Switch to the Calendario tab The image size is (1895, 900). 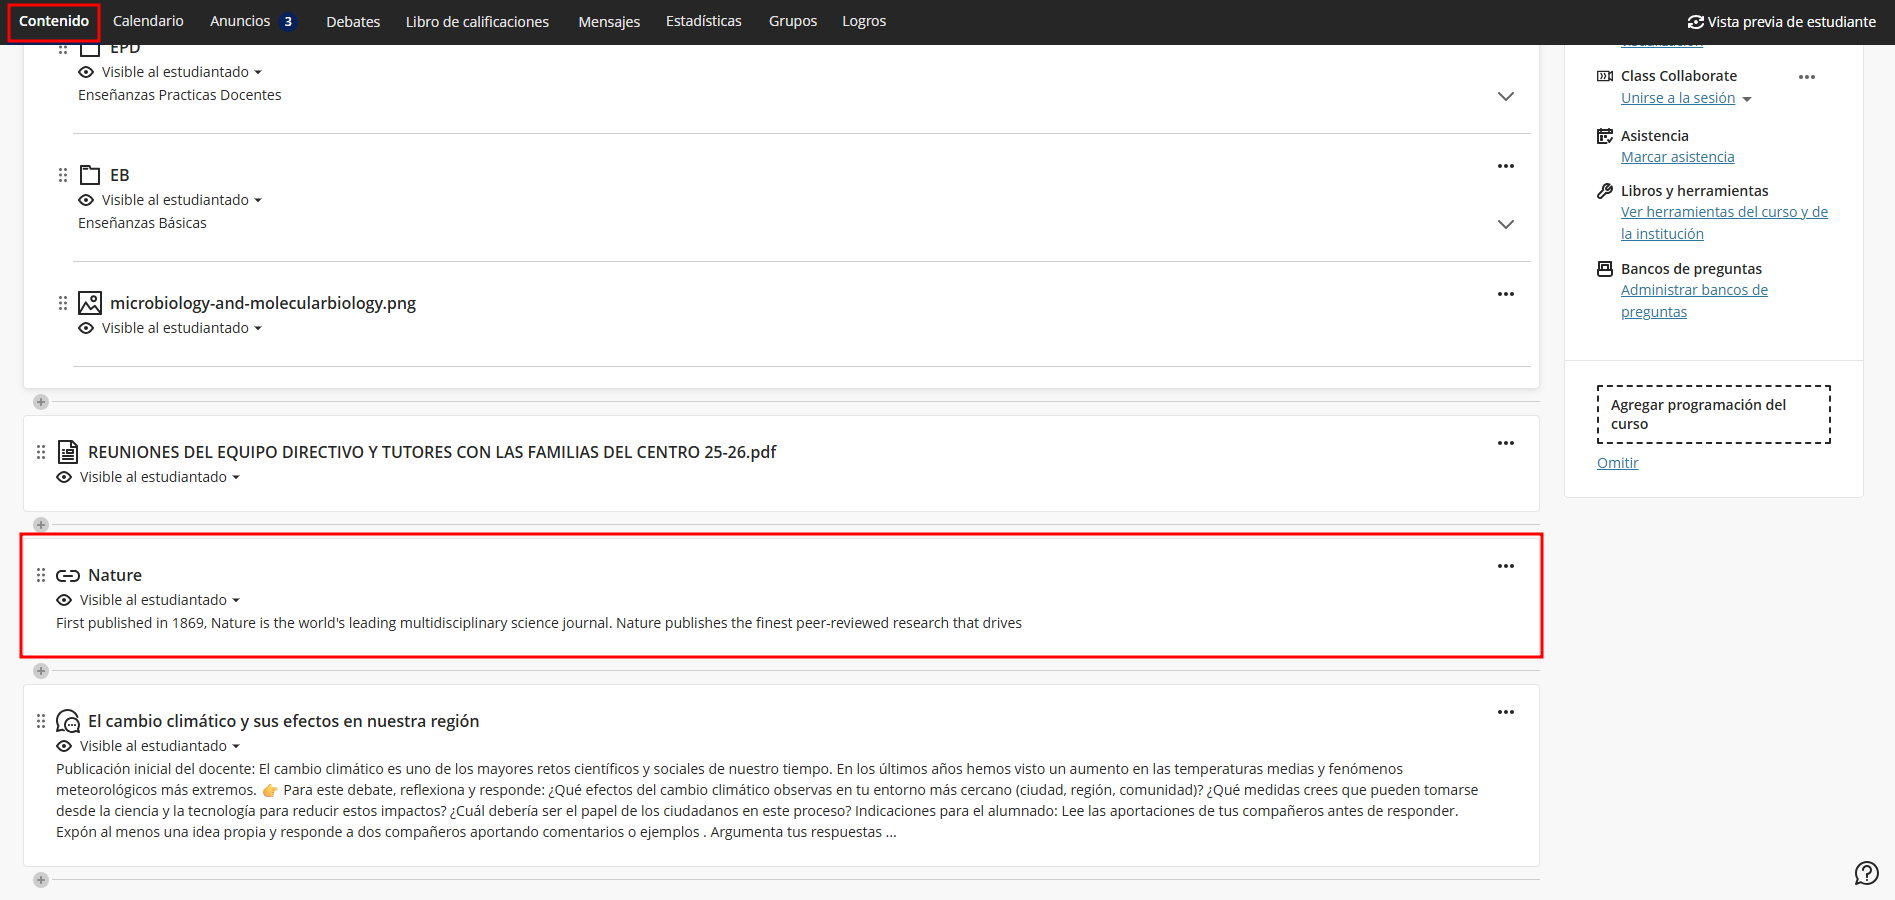[x=148, y=21]
